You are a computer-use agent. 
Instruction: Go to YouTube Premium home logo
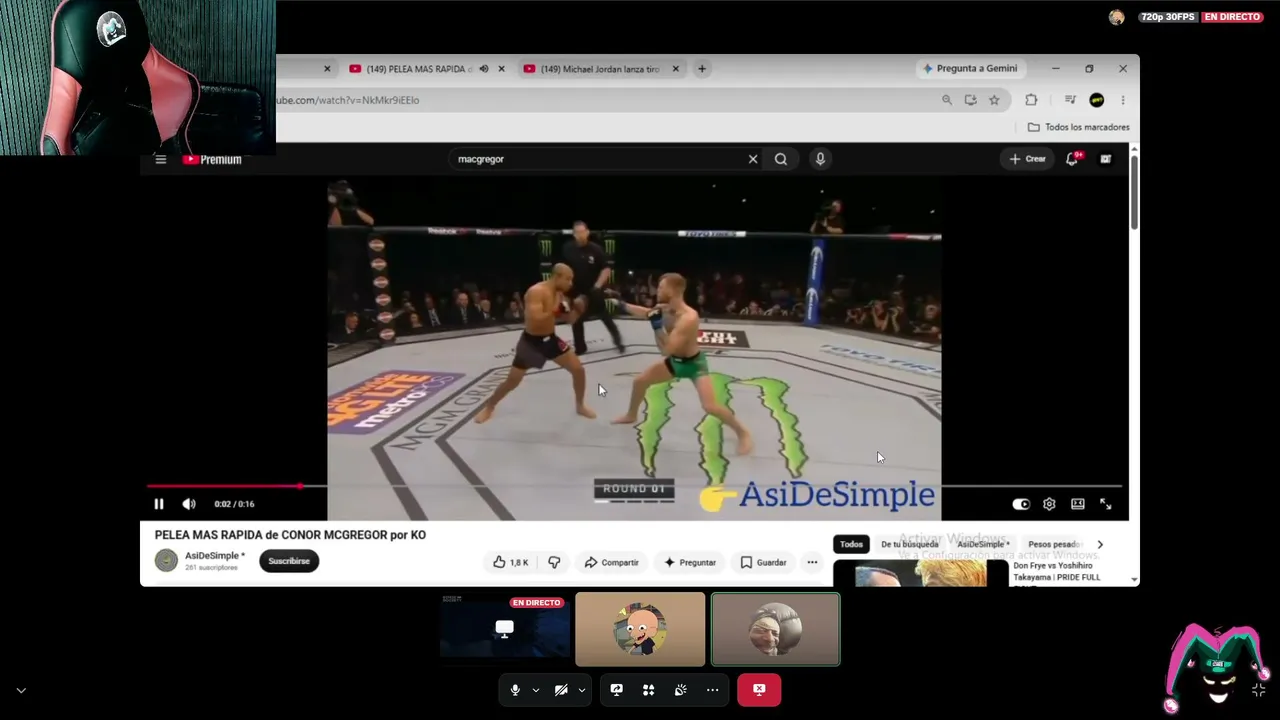click(212, 159)
